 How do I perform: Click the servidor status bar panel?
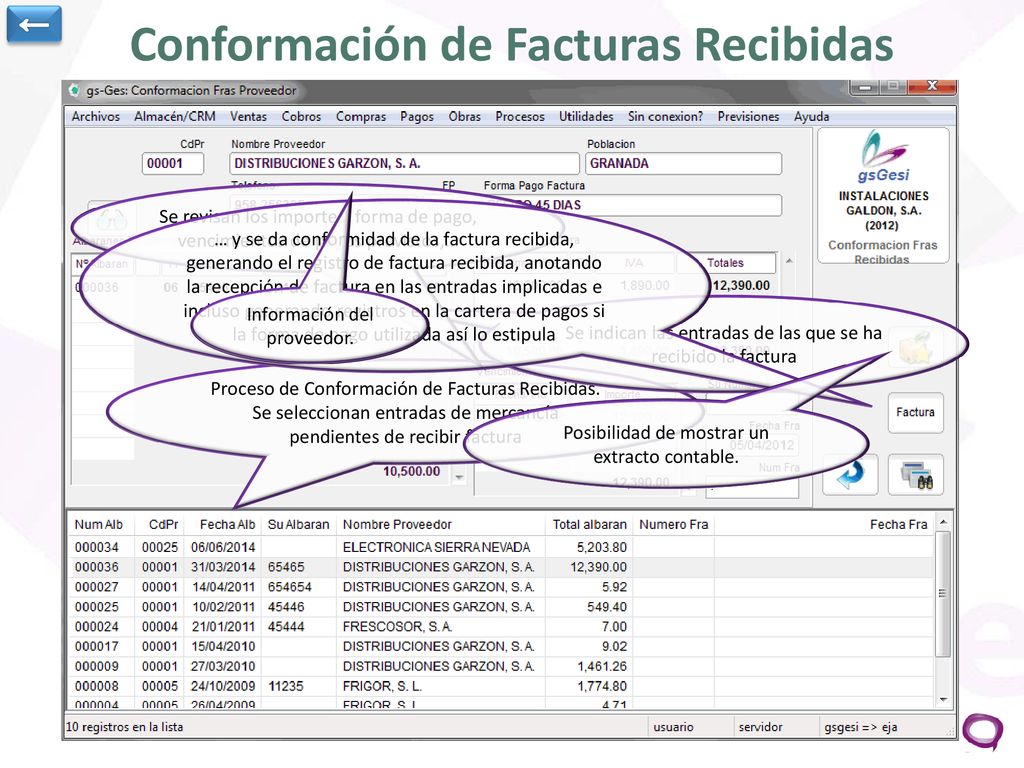pyautogui.click(x=775, y=727)
